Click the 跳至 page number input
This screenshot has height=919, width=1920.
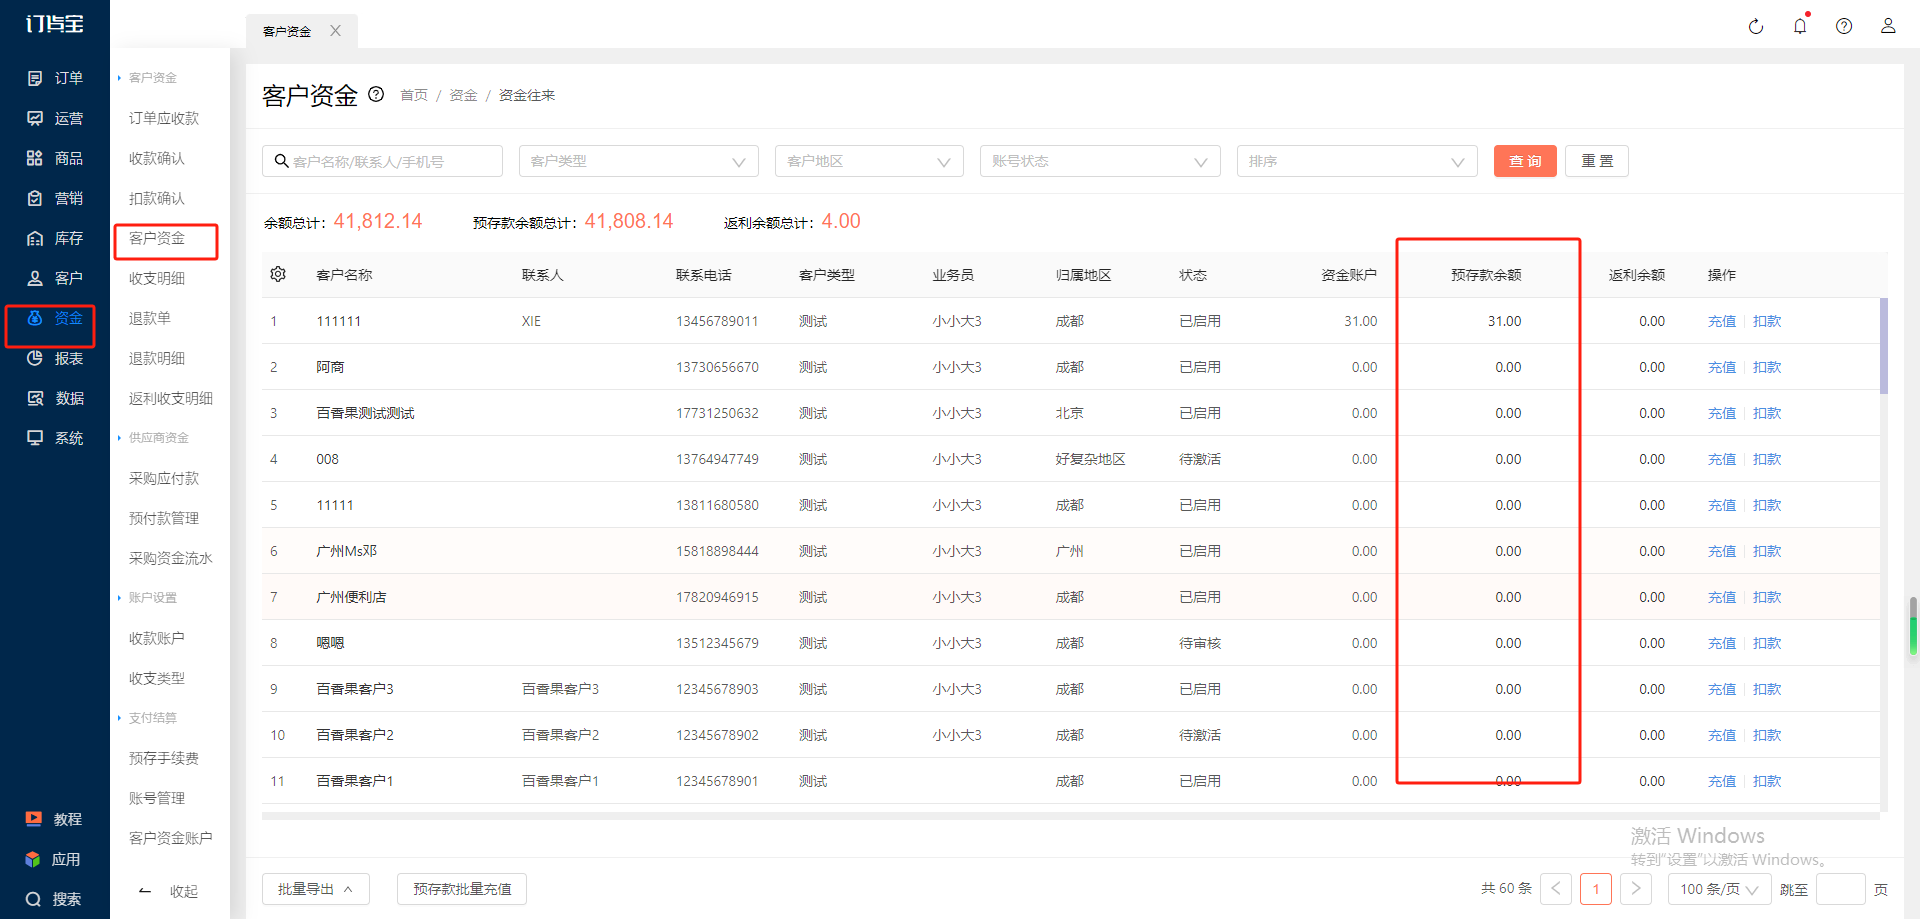click(x=1840, y=889)
